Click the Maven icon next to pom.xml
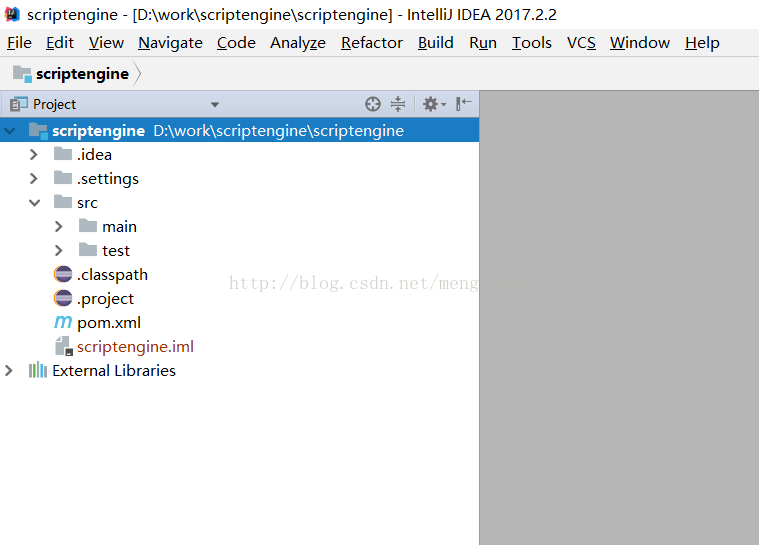The width and height of the screenshot is (759, 545). [63, 322]
